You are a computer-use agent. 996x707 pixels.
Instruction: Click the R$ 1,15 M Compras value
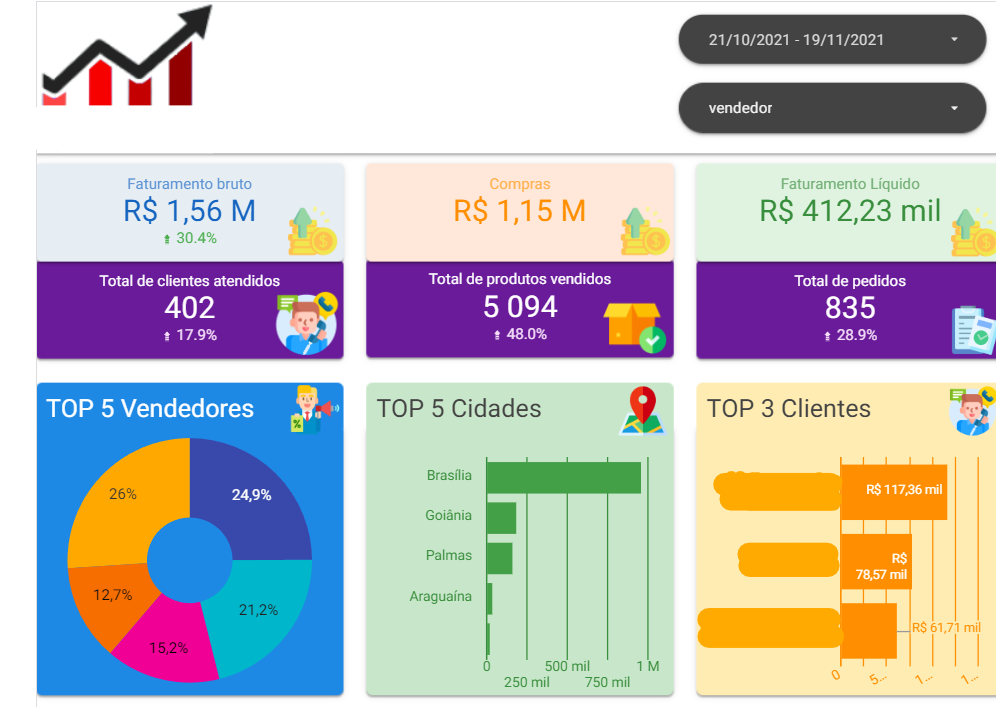(520, 211)
